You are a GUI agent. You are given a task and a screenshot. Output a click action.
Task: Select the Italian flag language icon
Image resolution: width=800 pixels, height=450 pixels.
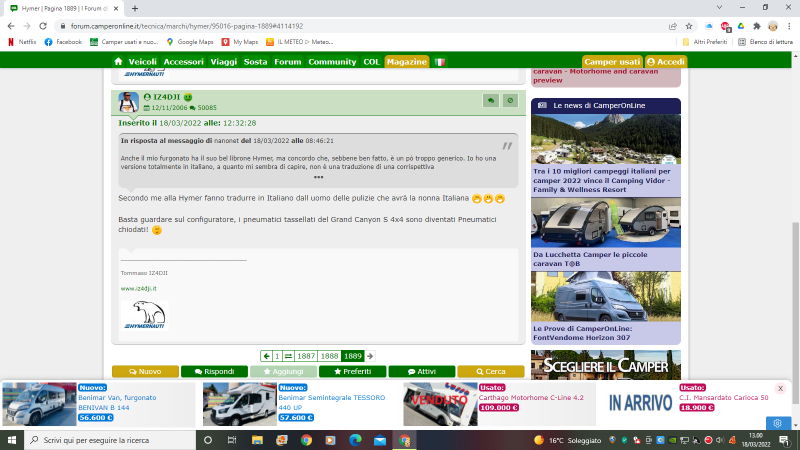tap(440, 62)
